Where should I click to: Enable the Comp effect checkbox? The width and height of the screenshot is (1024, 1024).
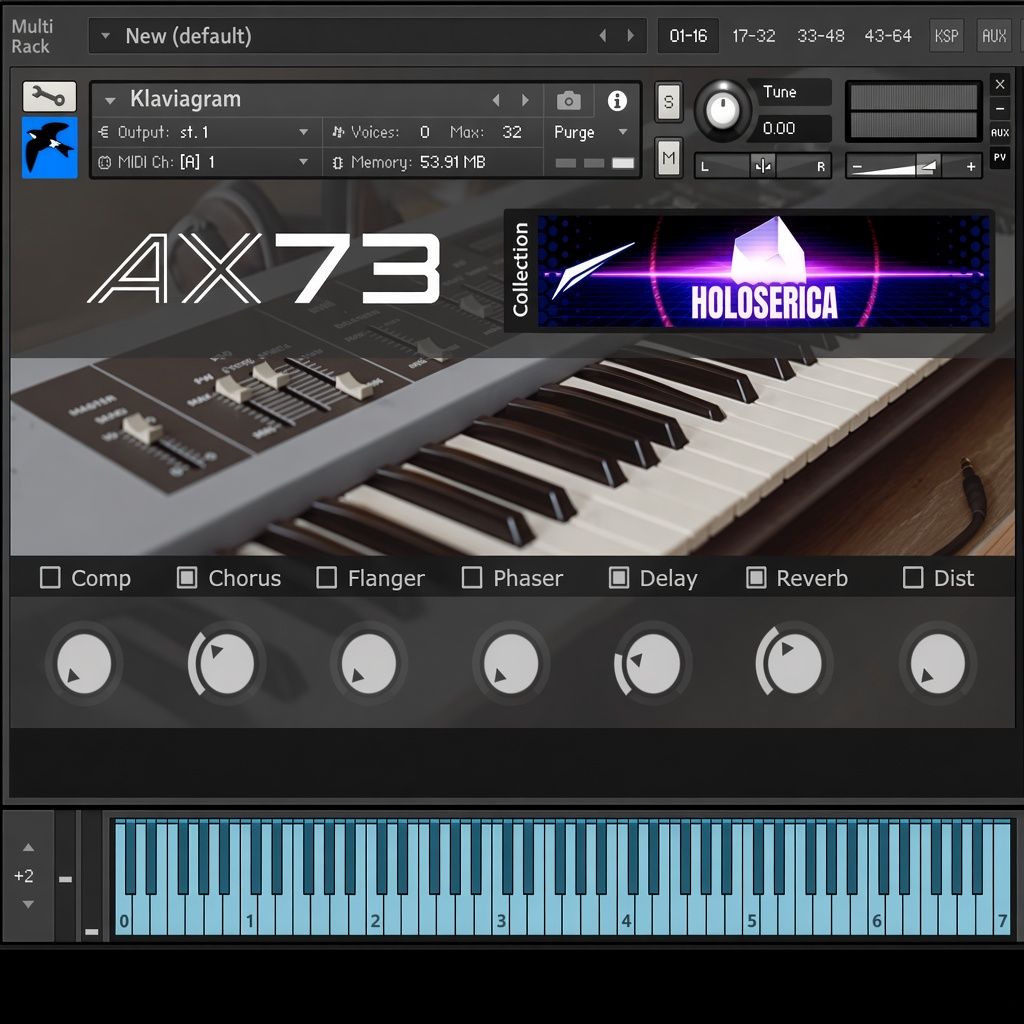(x=50, y=578)
